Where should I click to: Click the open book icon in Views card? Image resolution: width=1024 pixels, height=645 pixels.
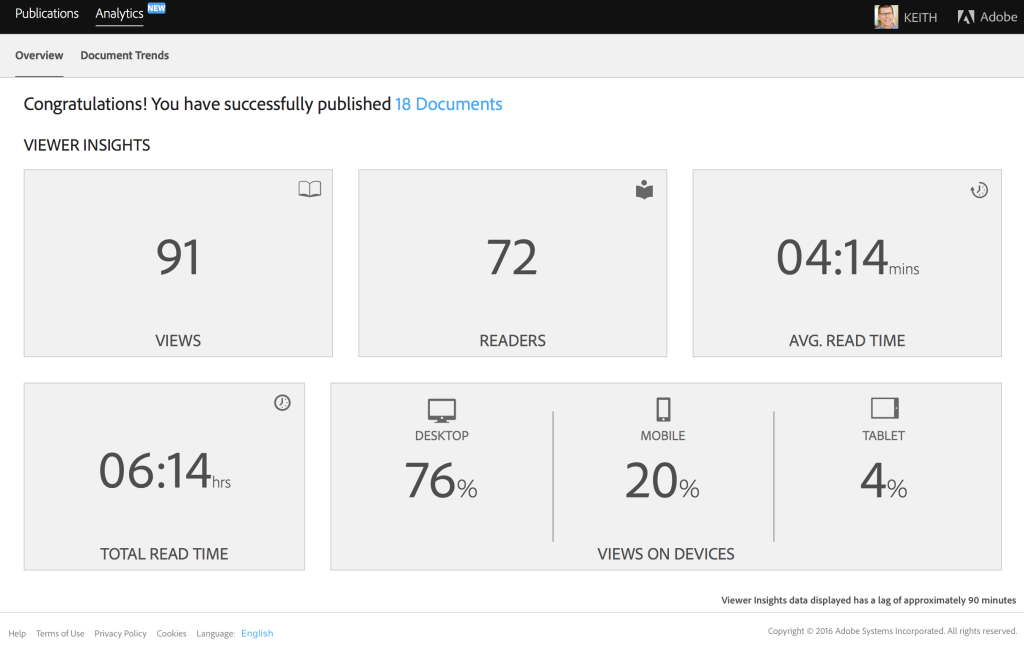coord(310,189)
